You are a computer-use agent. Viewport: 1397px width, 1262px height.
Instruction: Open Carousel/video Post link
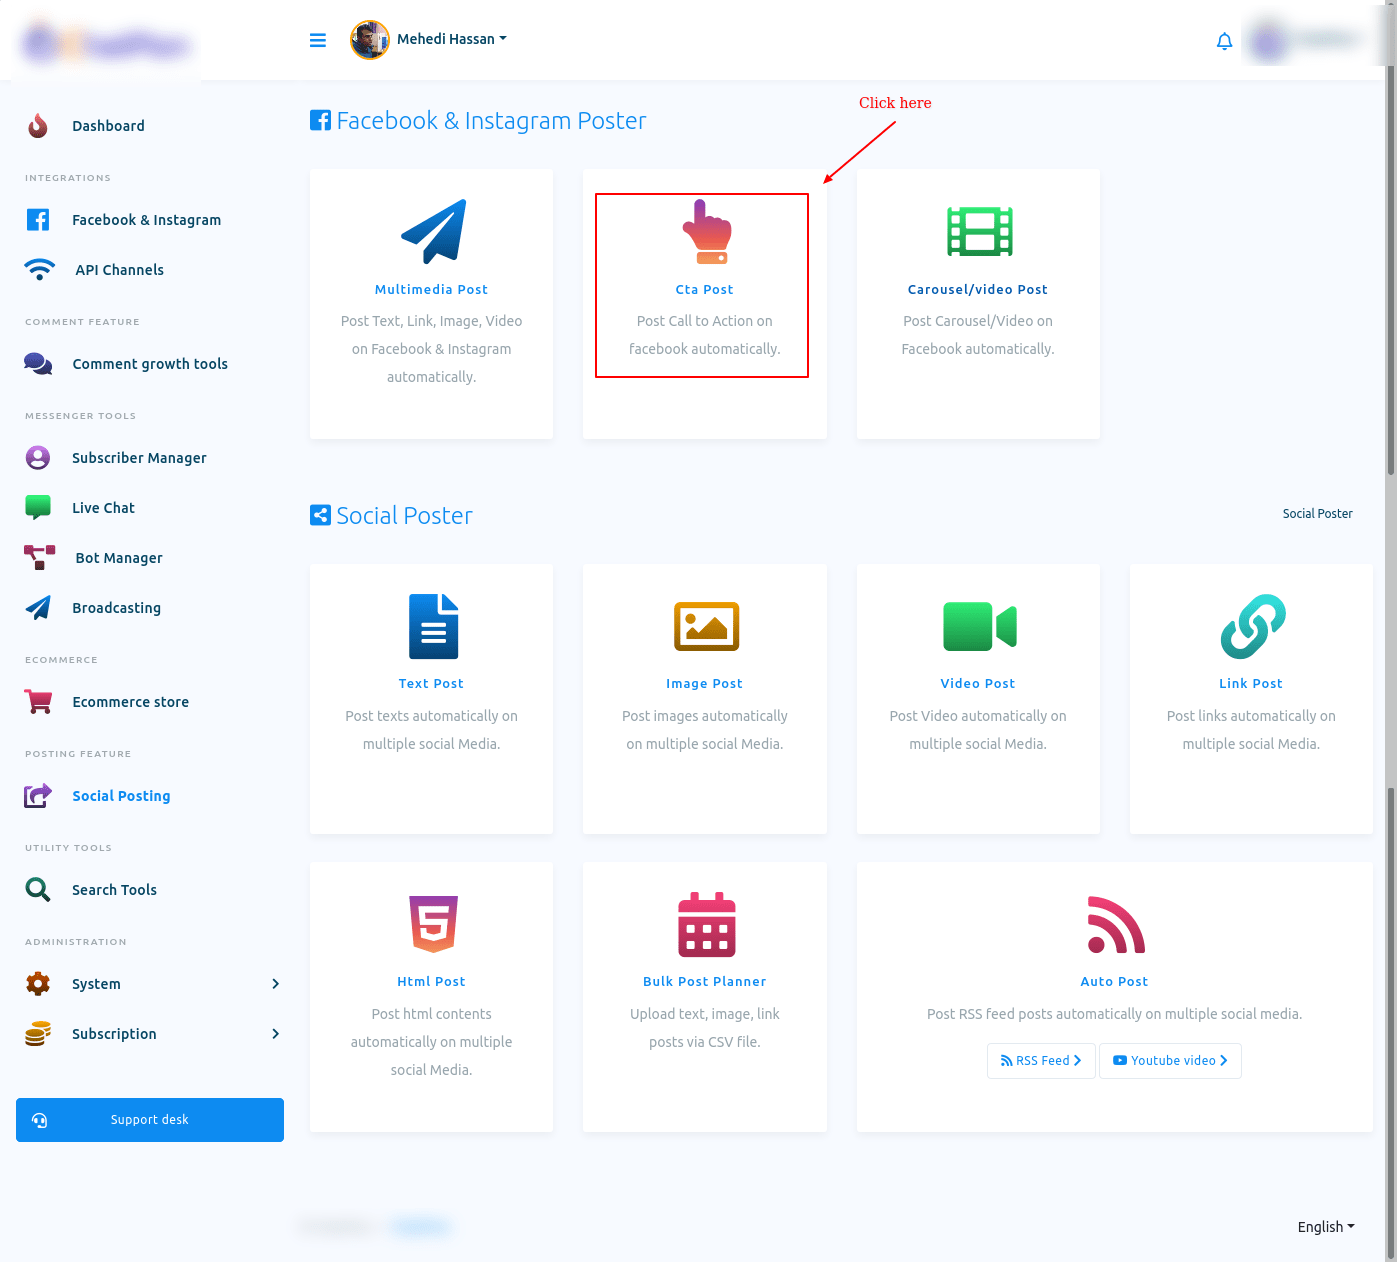tap(978, 290)
